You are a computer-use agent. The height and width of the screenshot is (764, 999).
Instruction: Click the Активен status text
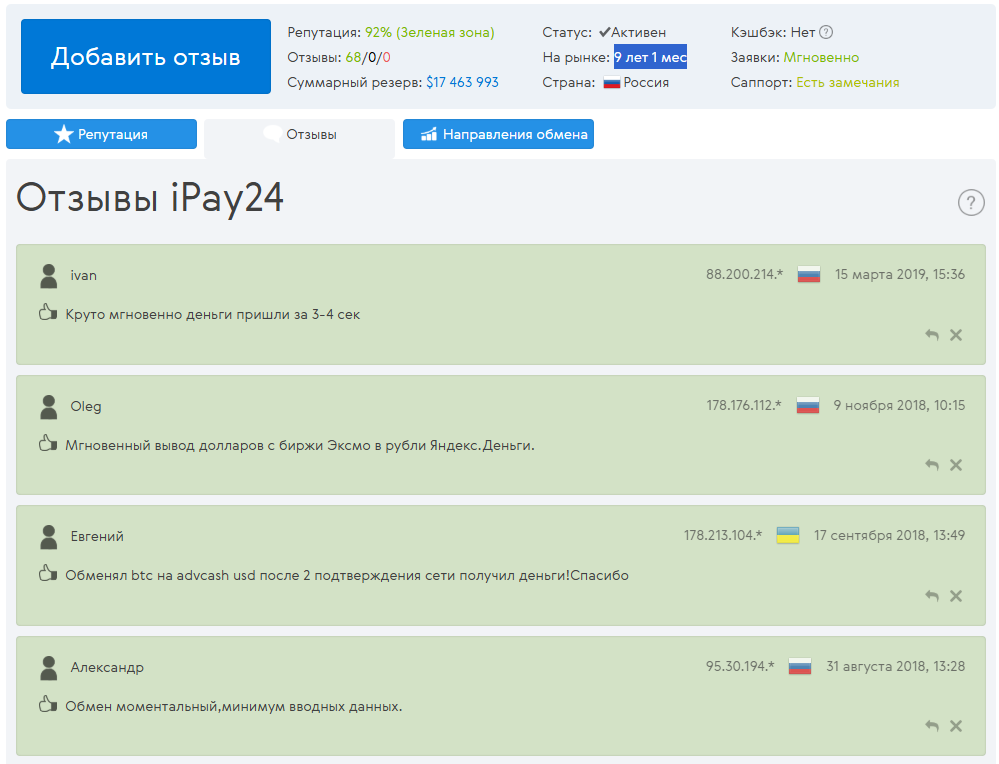click(638, 32)
